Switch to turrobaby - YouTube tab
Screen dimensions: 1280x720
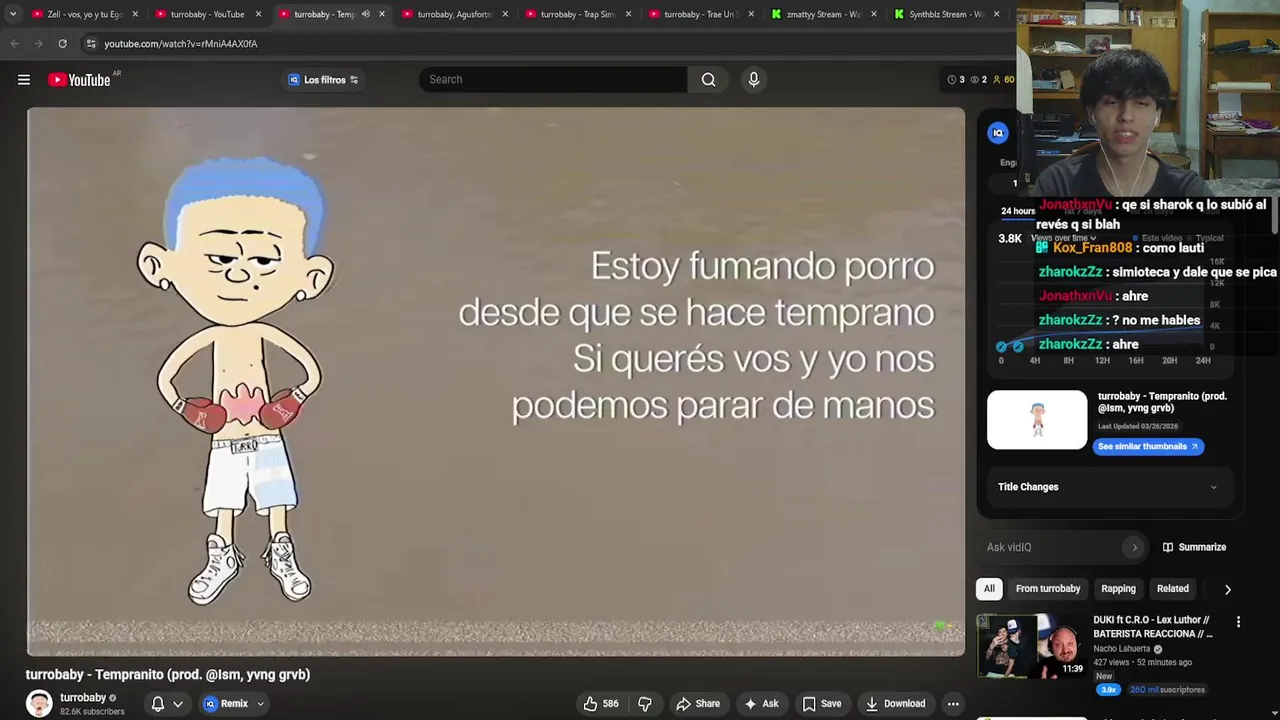(207, 14)
